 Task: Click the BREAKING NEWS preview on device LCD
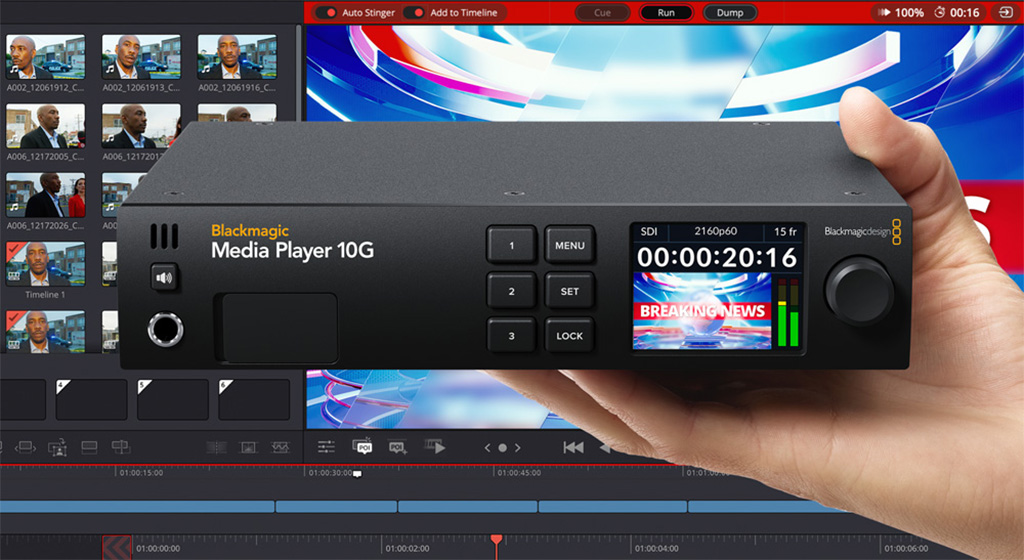click(x=702, y=311)
